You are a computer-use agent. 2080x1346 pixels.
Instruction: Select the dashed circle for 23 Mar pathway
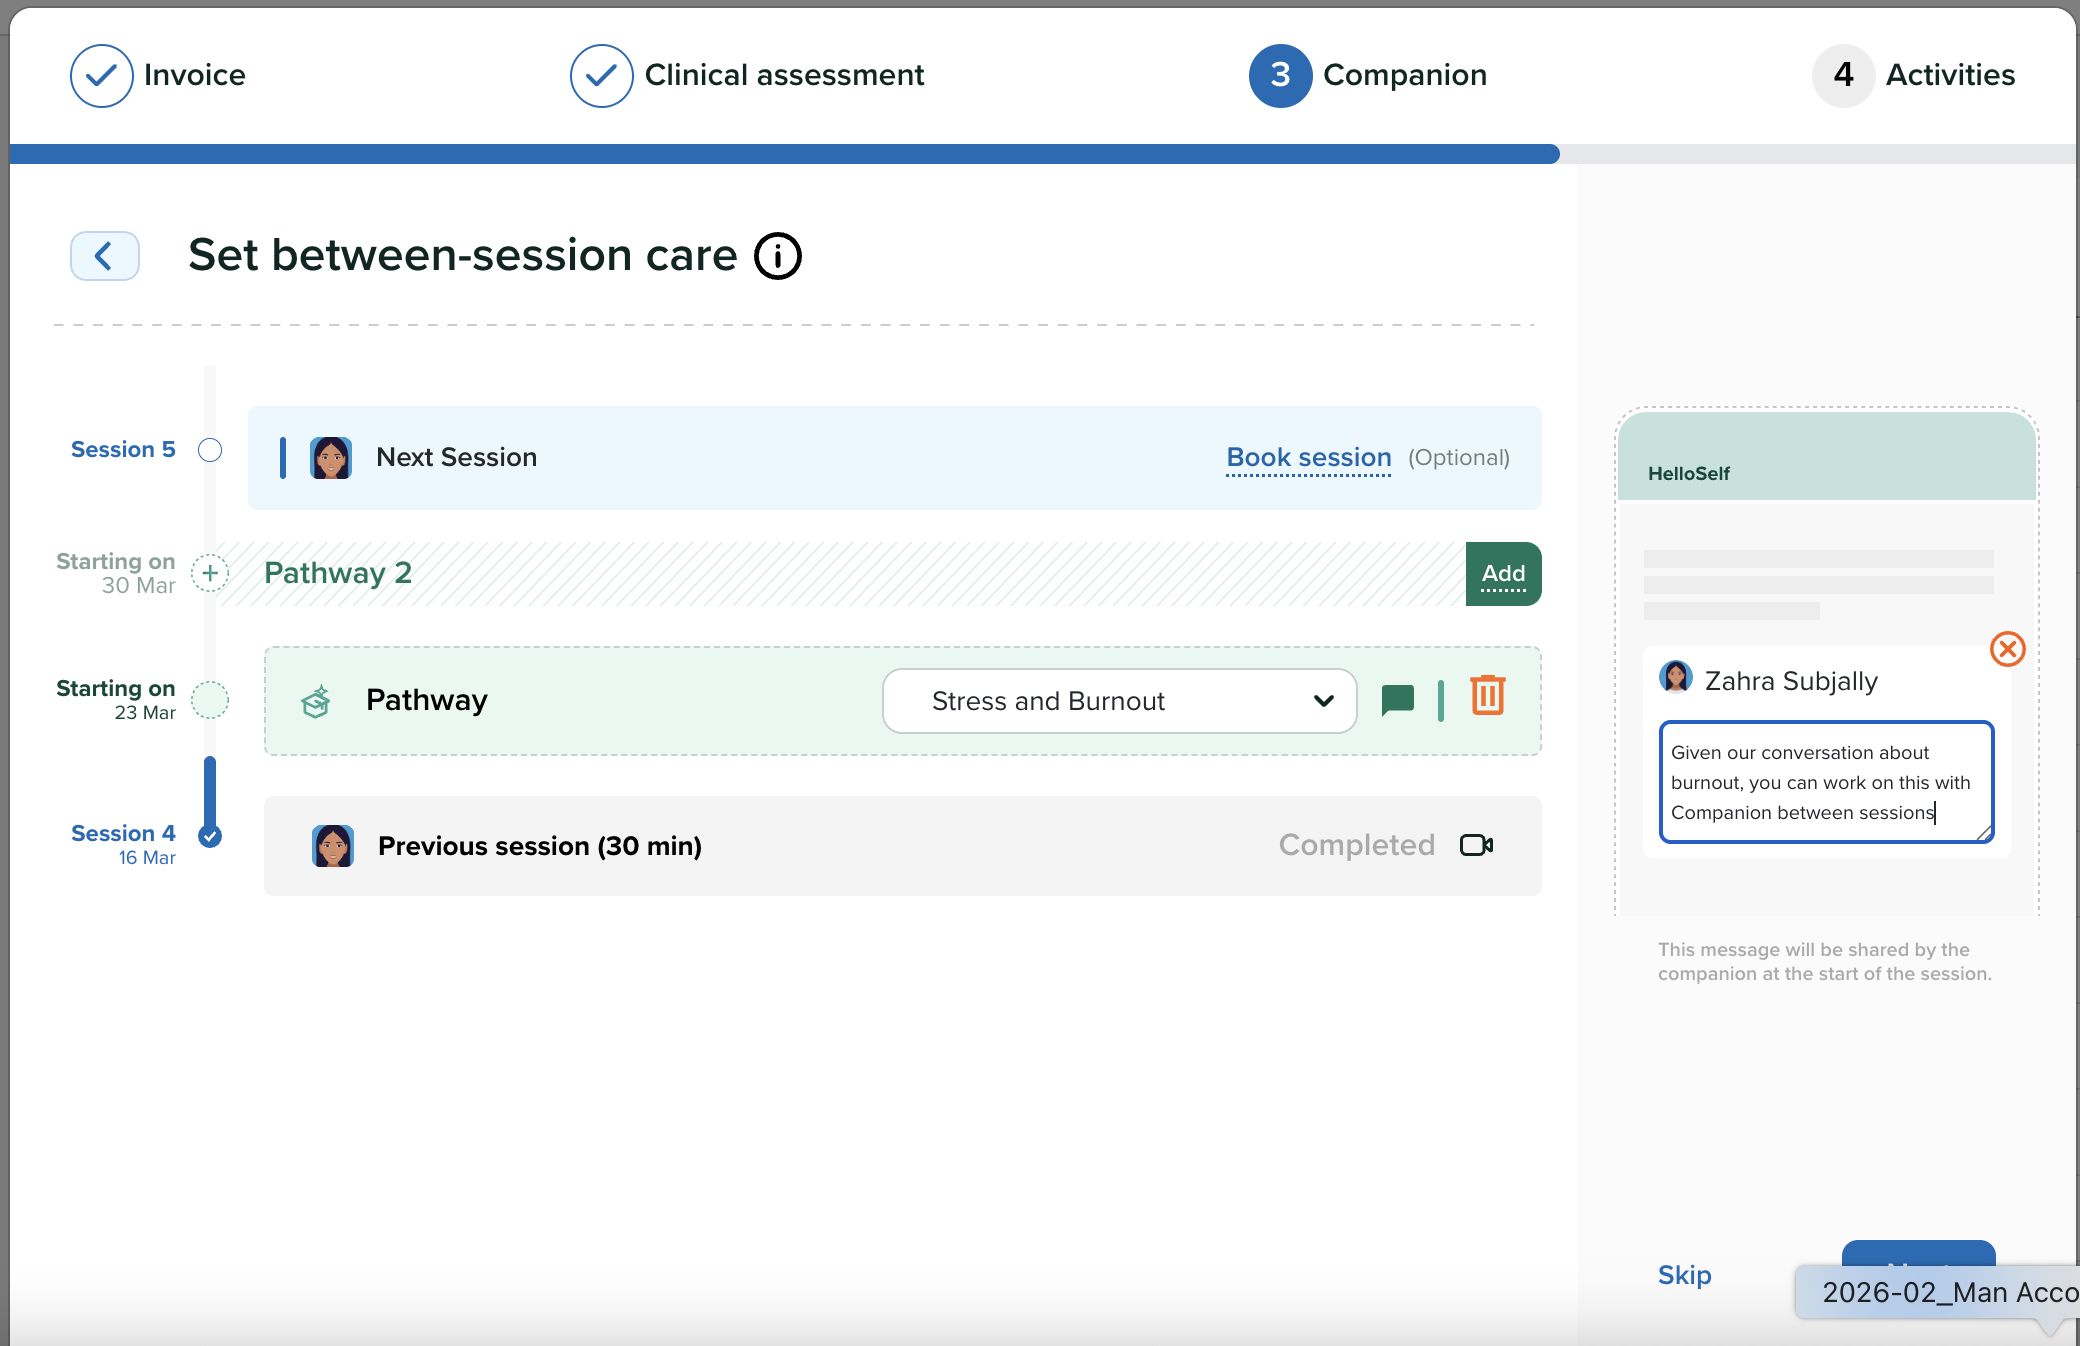[210, 700]
